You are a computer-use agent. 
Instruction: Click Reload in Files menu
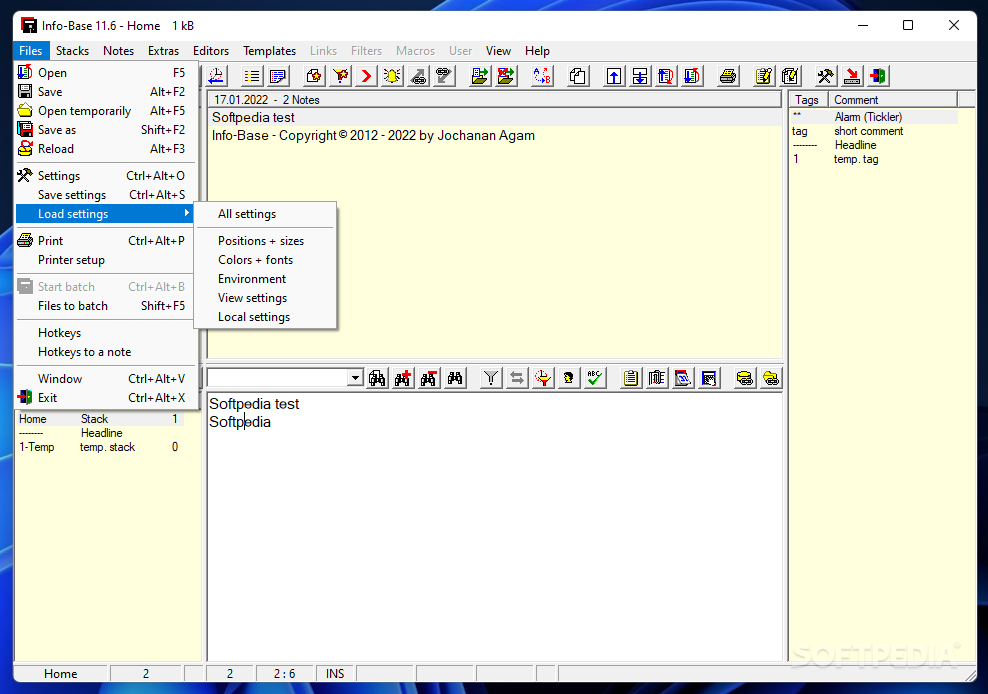coord(106,149)
